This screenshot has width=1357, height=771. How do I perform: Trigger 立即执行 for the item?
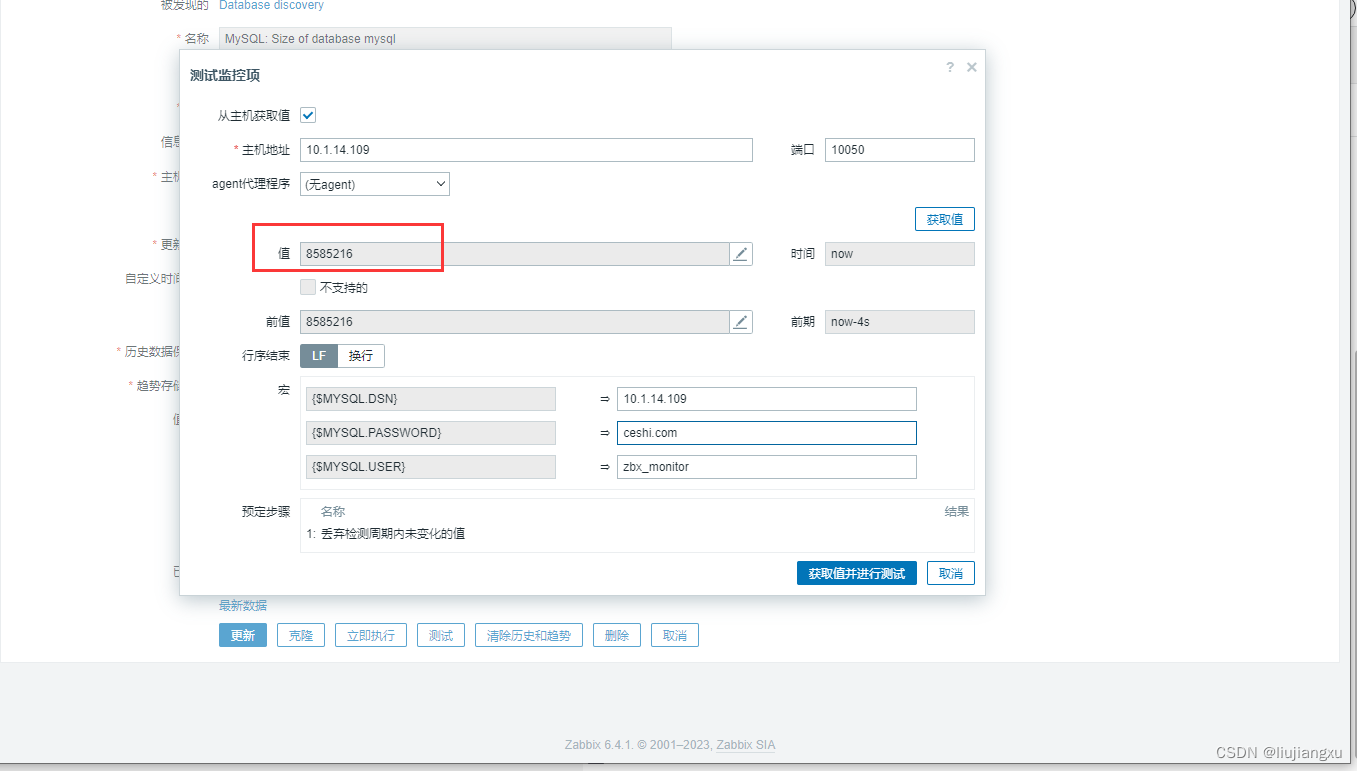click(x=370, y=634)
